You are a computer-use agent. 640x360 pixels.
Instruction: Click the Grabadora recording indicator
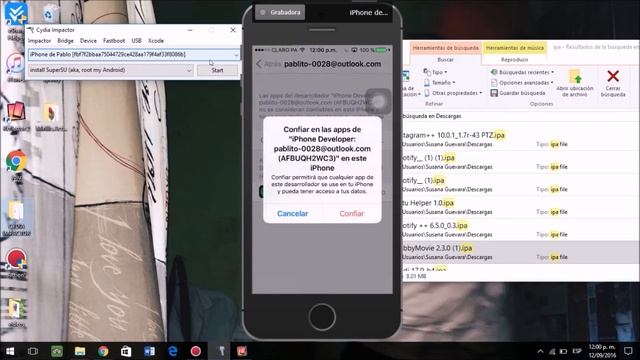pos(280,12)
